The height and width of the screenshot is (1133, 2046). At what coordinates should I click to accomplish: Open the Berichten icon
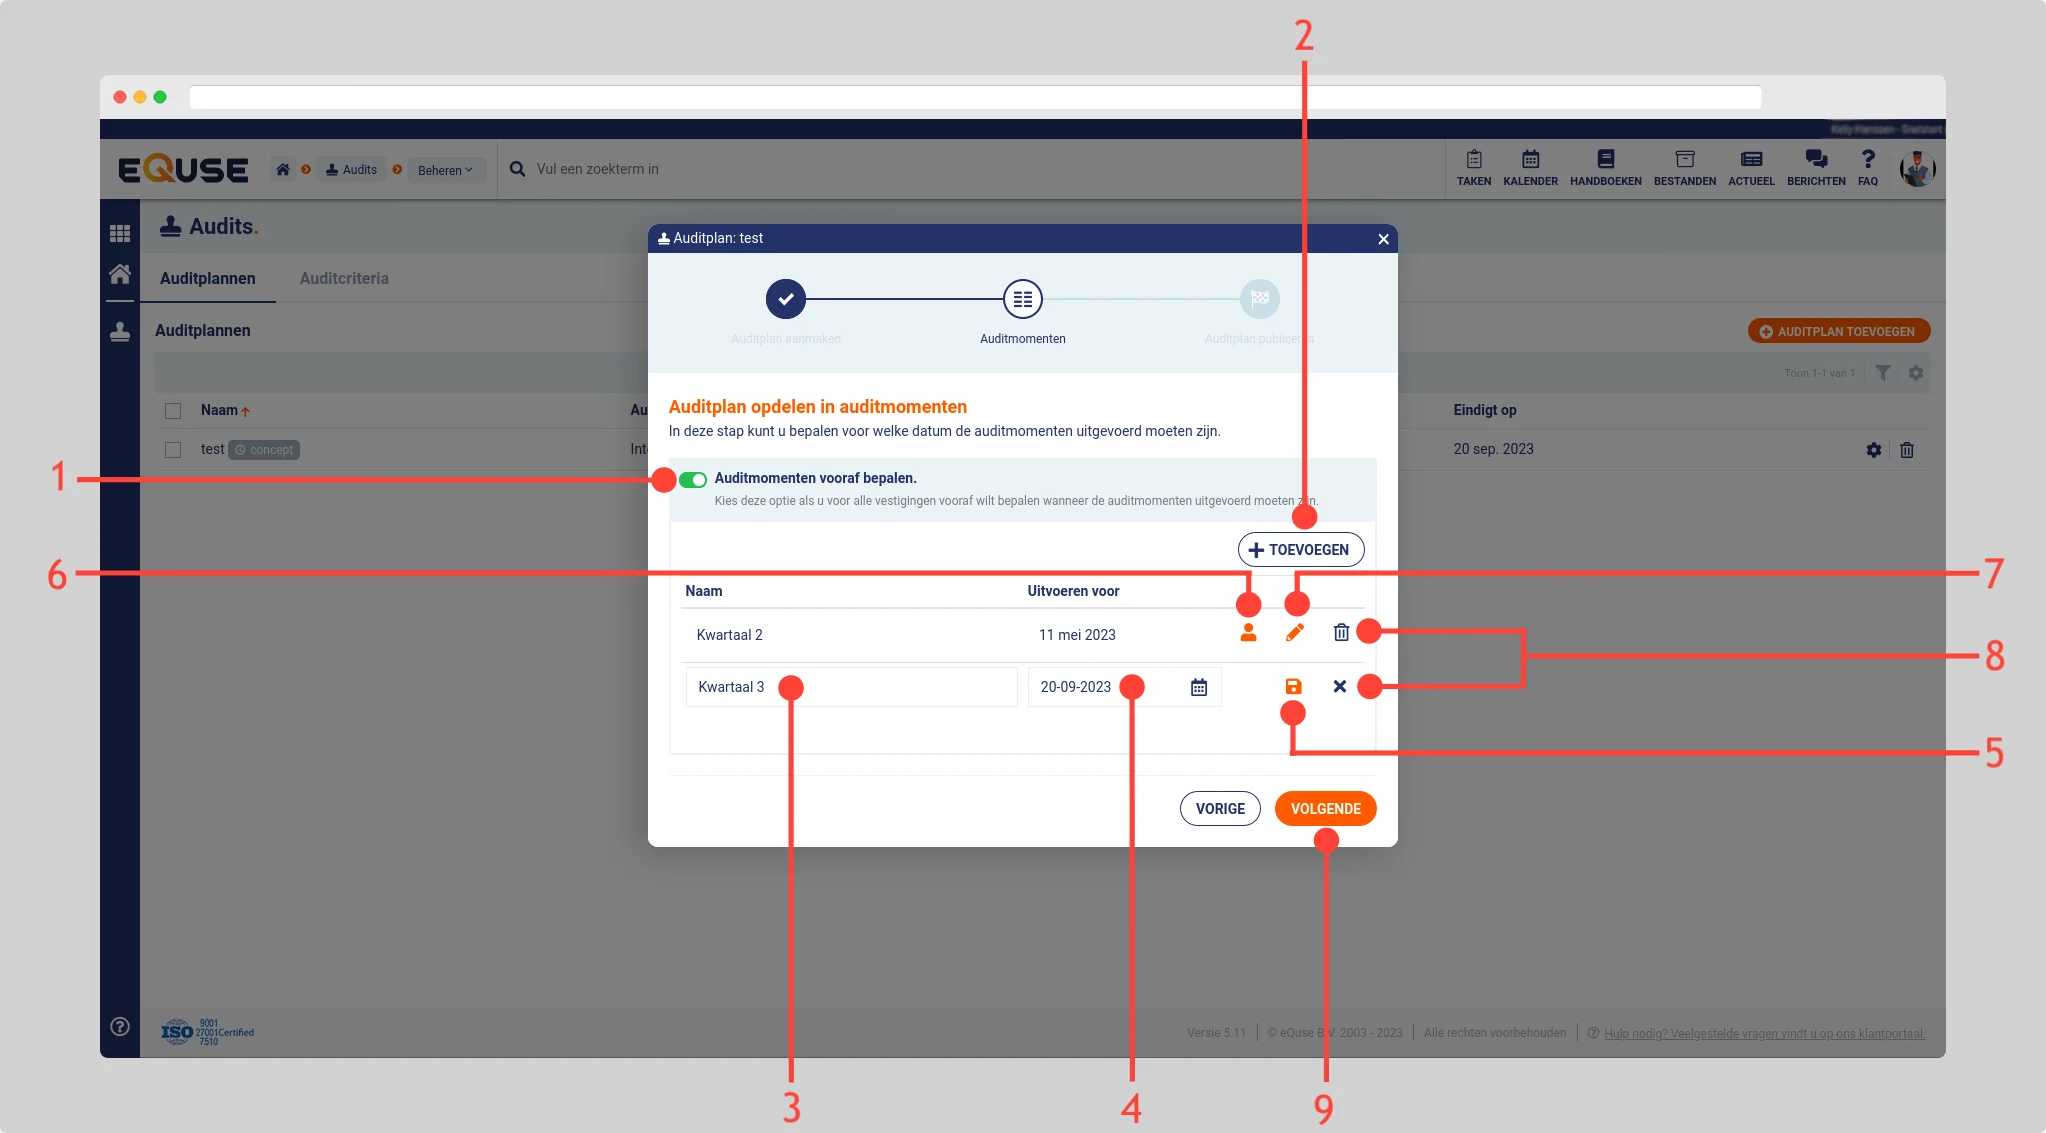pyautogui.click(x=1816, y=168)
